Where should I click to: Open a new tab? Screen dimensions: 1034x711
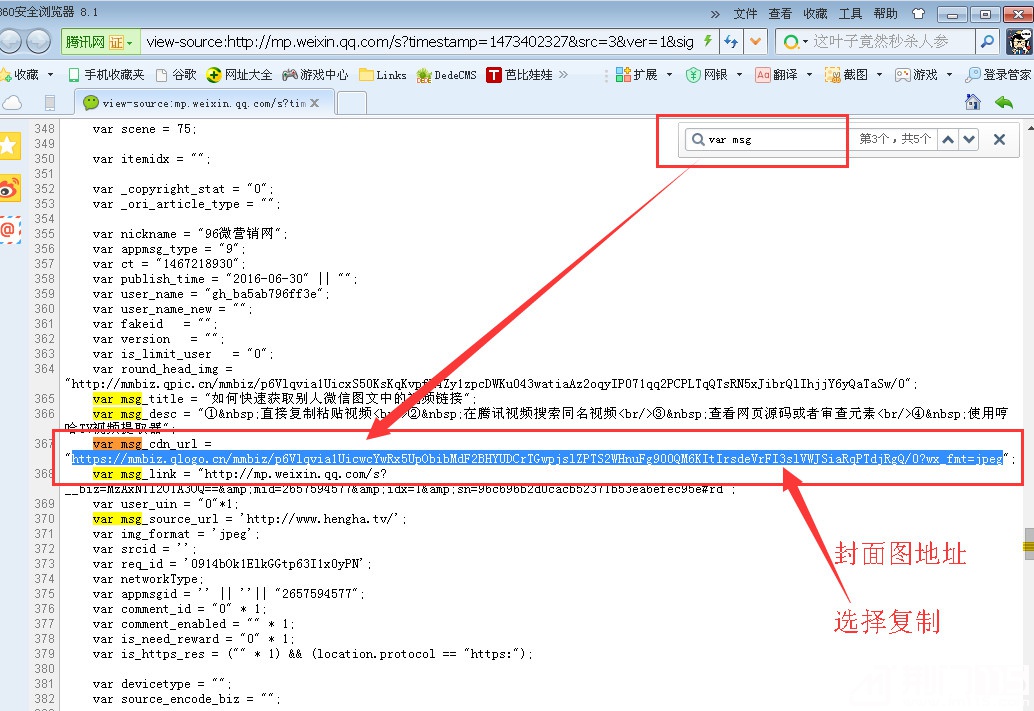[351, 103]
